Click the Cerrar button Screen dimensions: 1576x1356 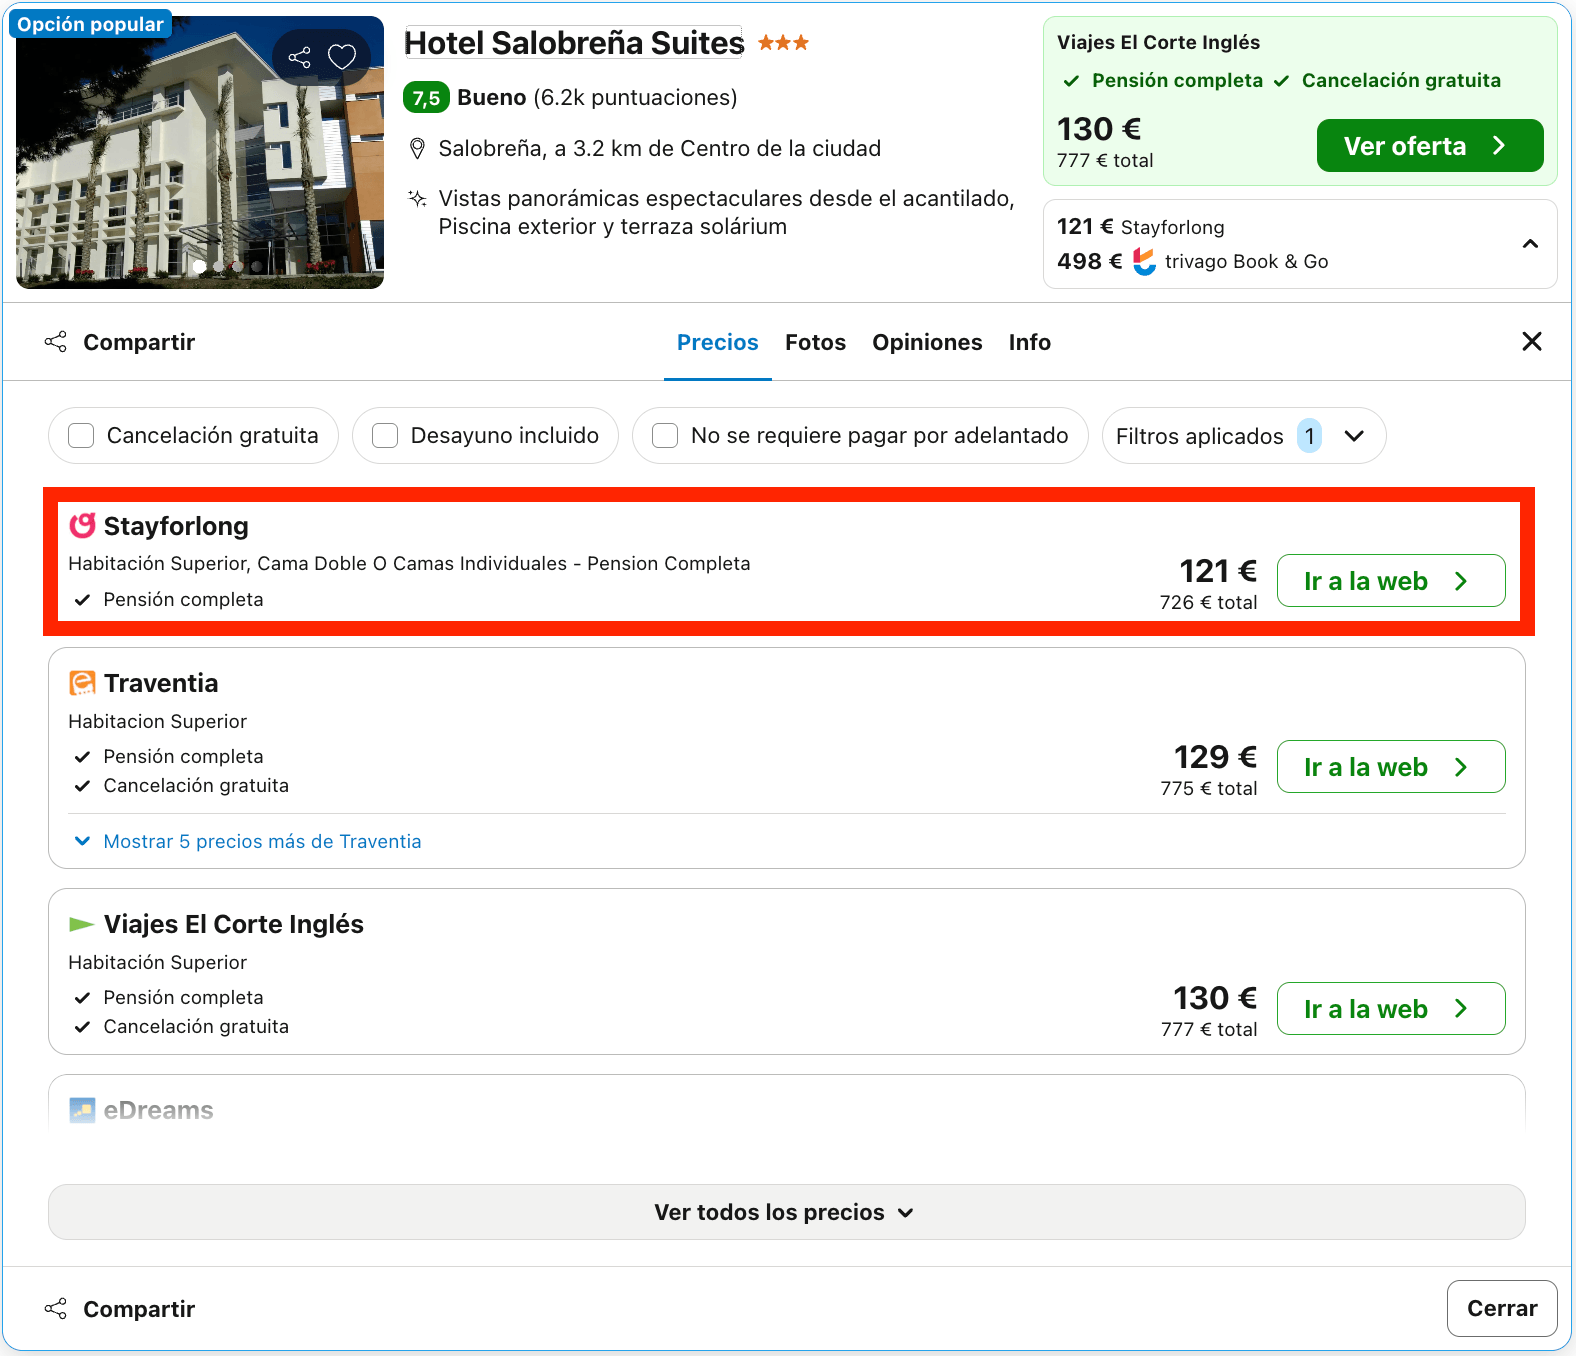coord(1502,1308)
